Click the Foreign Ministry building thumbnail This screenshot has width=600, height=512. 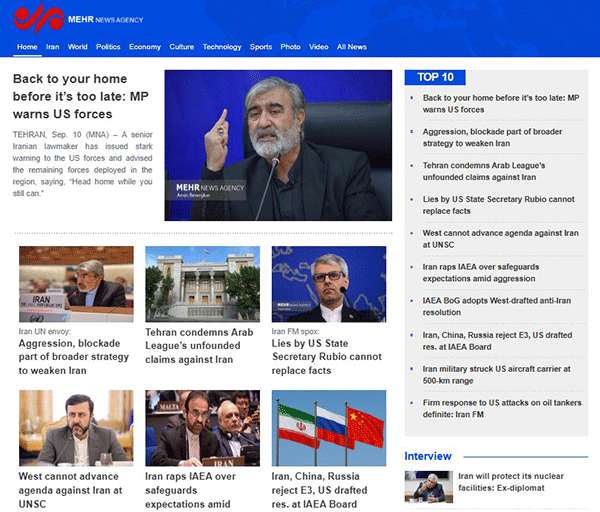[x=202, y=284]
